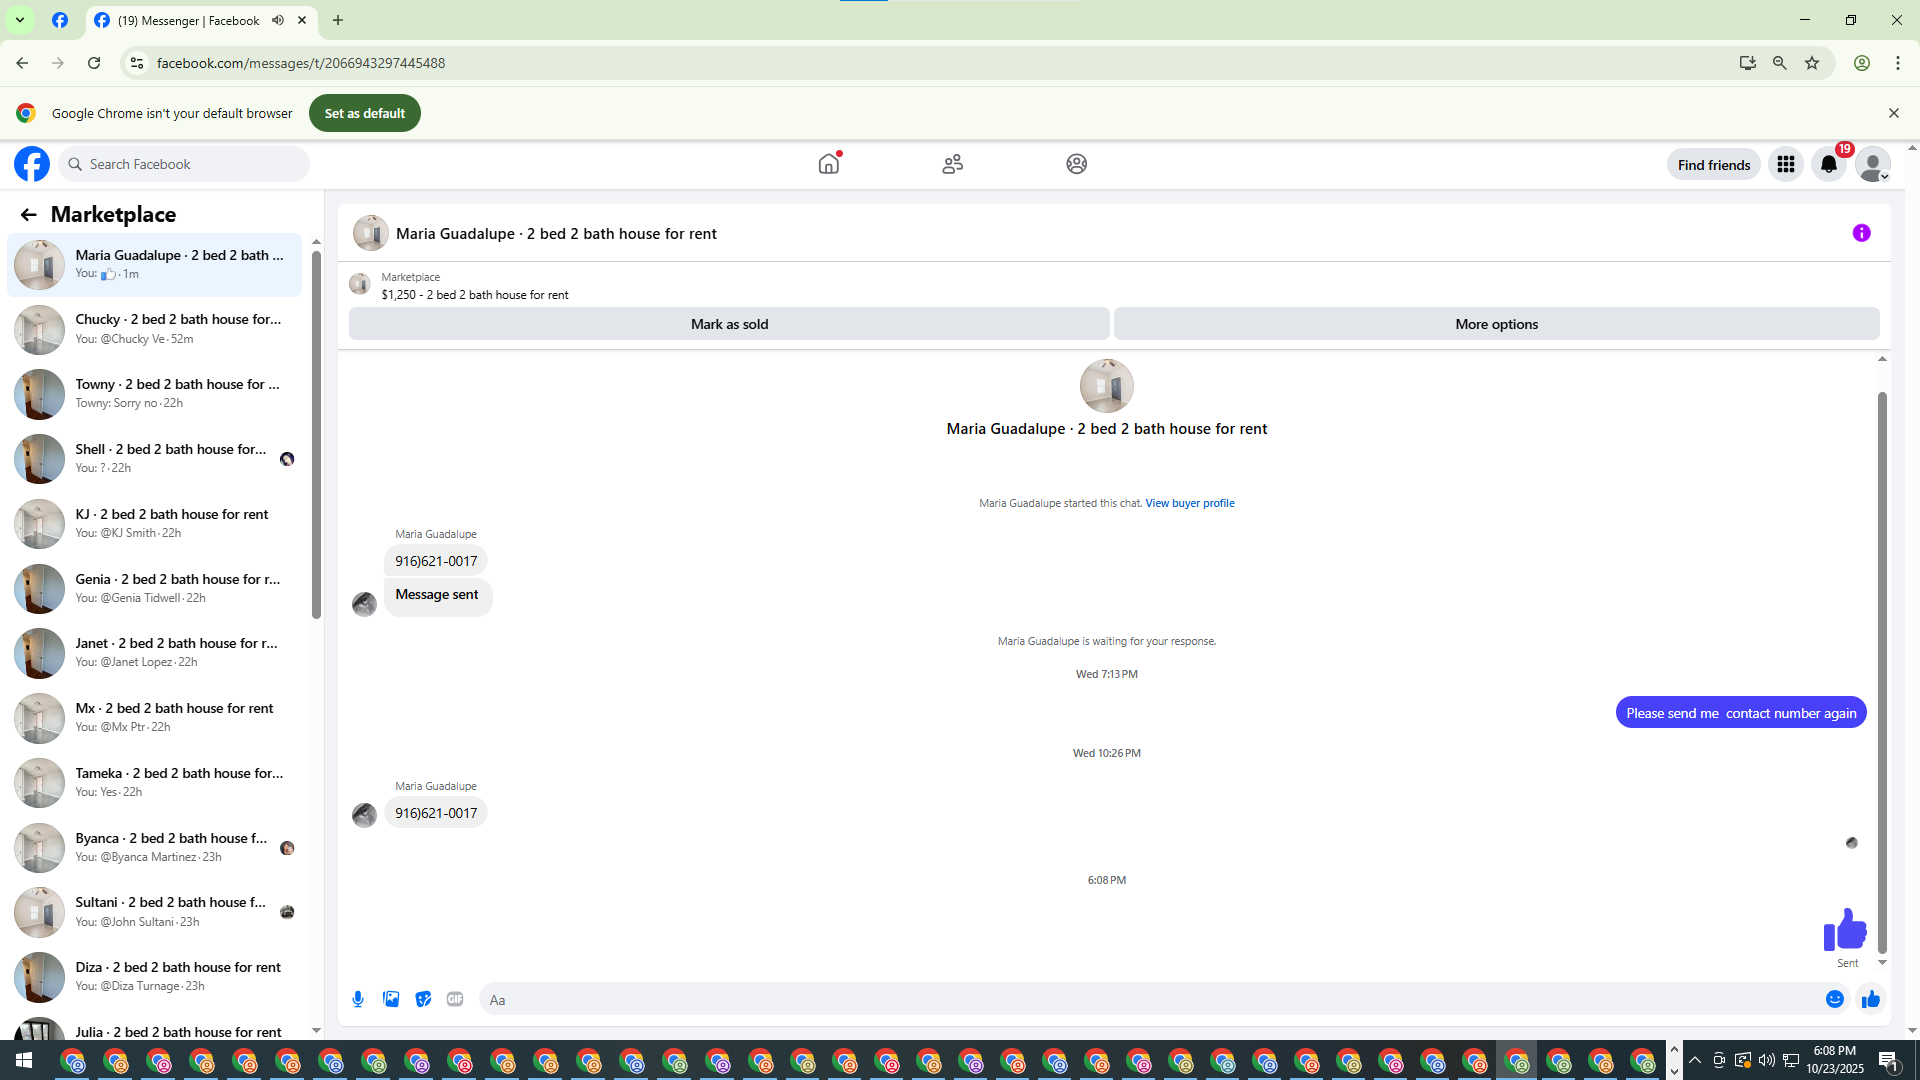1920x1080 pixels.
Task: Click the Mark as sold button
Action: (x=729, y=324)
